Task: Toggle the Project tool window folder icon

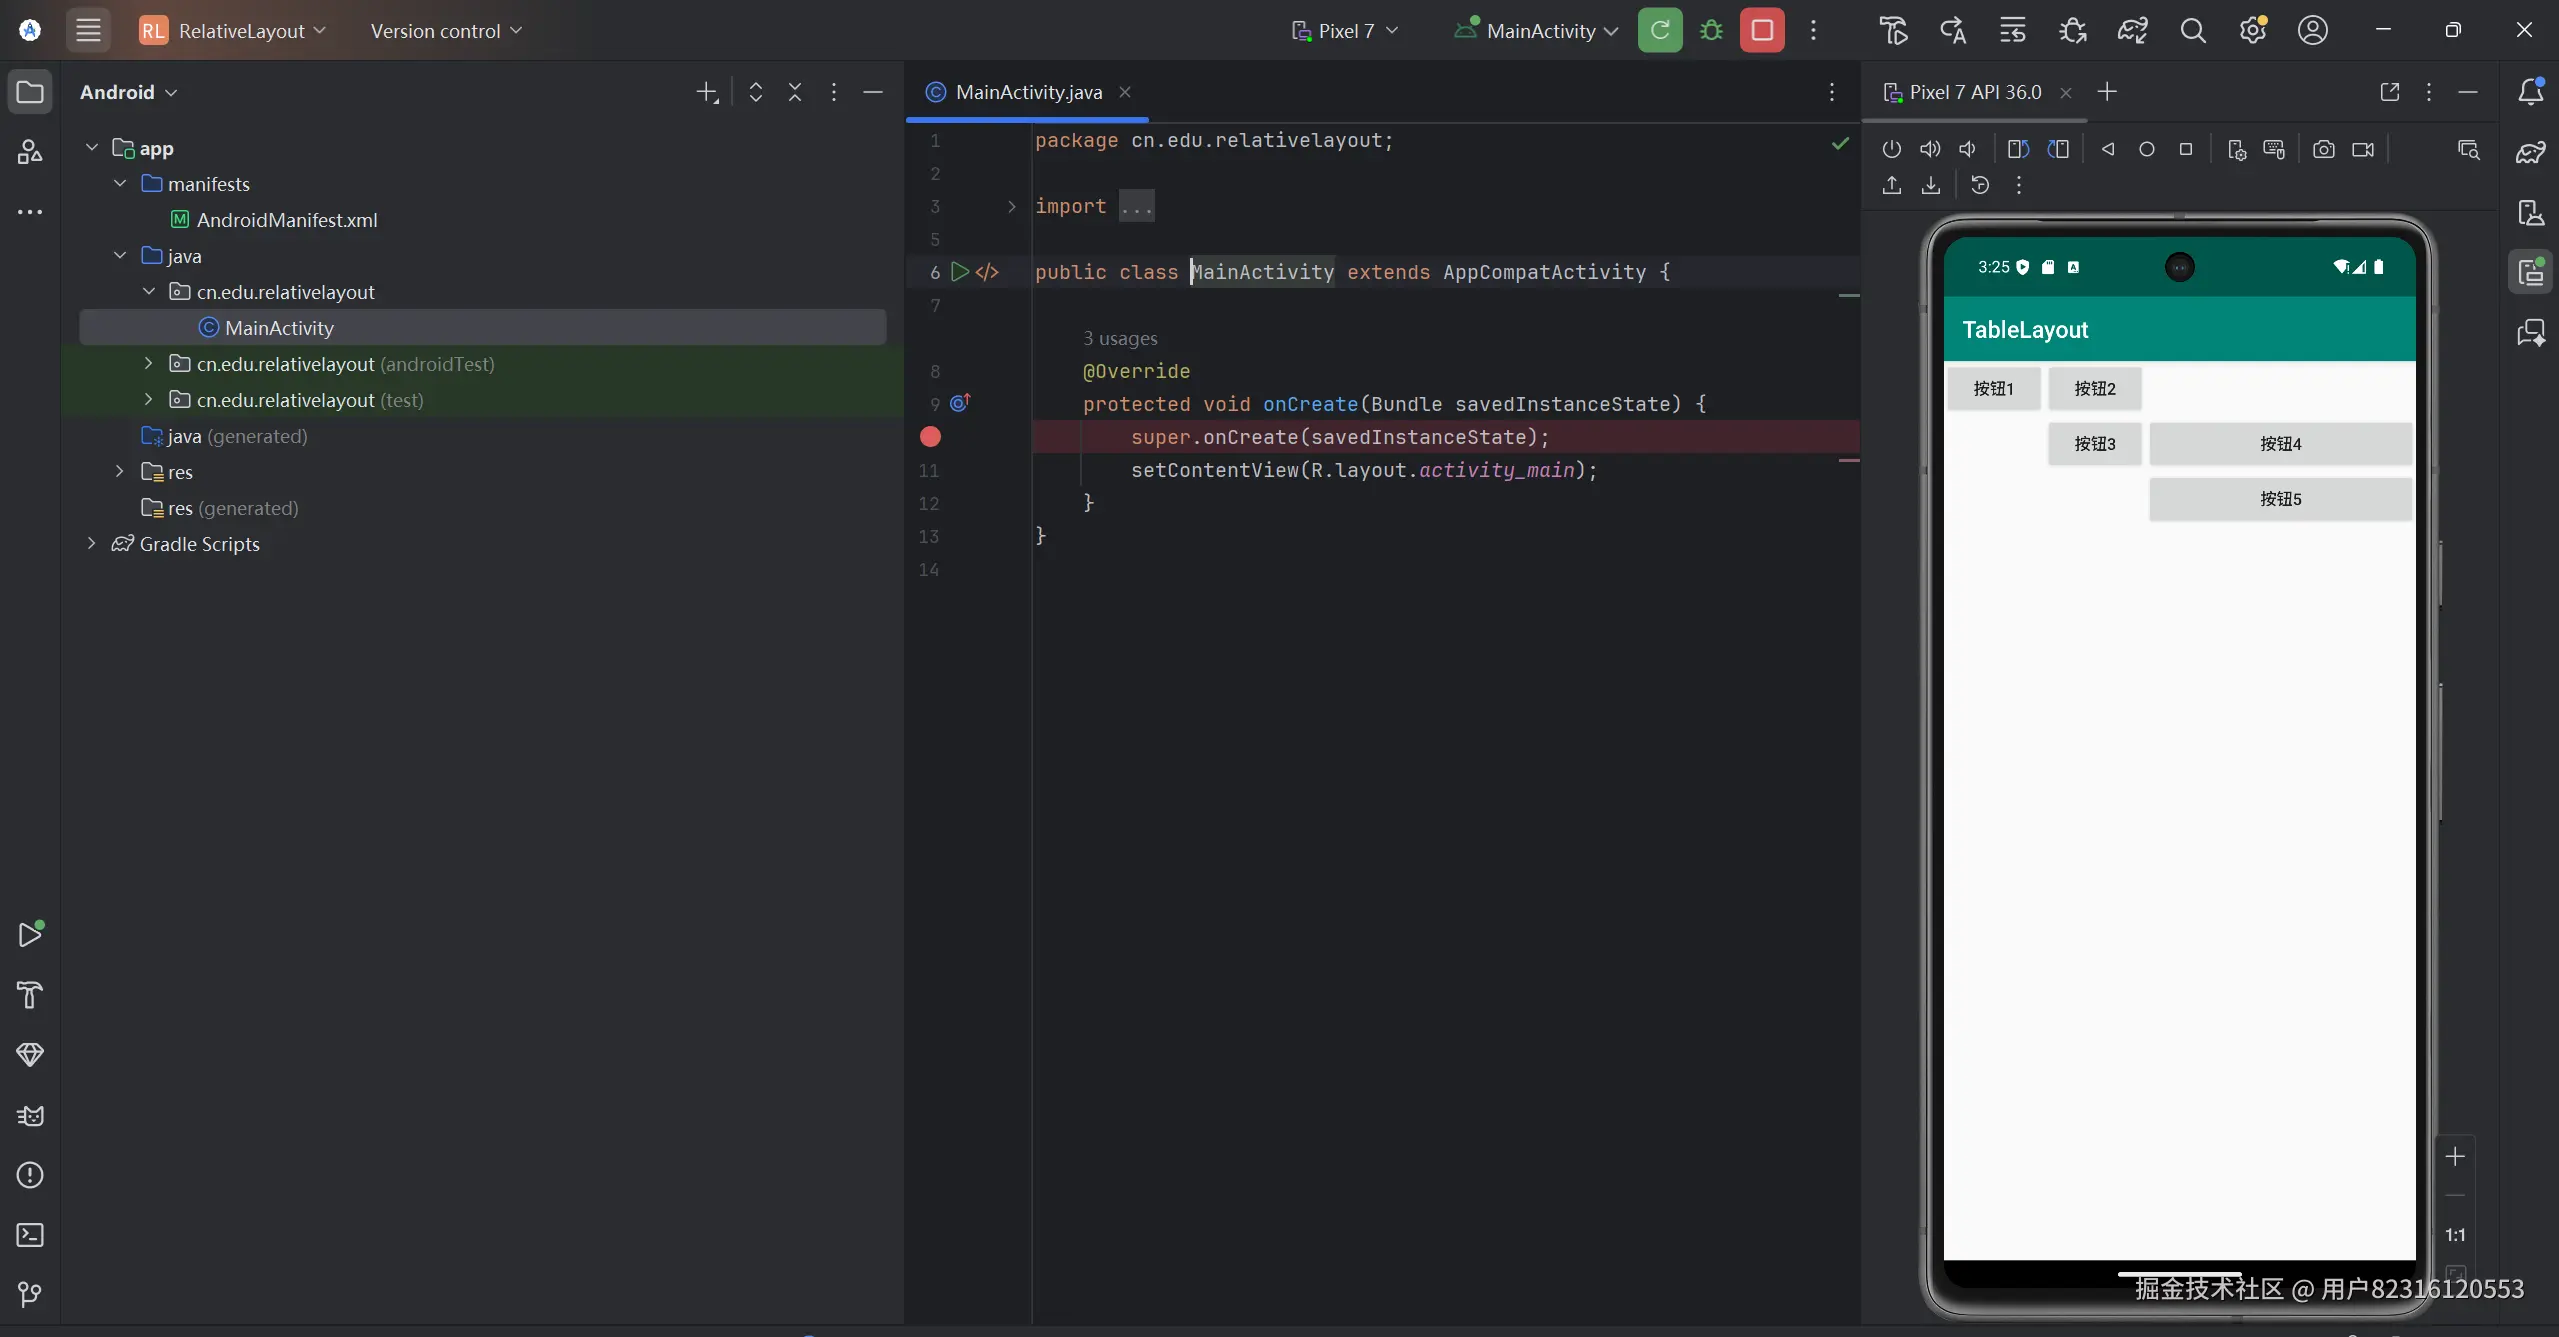Action: pos(30,92)
